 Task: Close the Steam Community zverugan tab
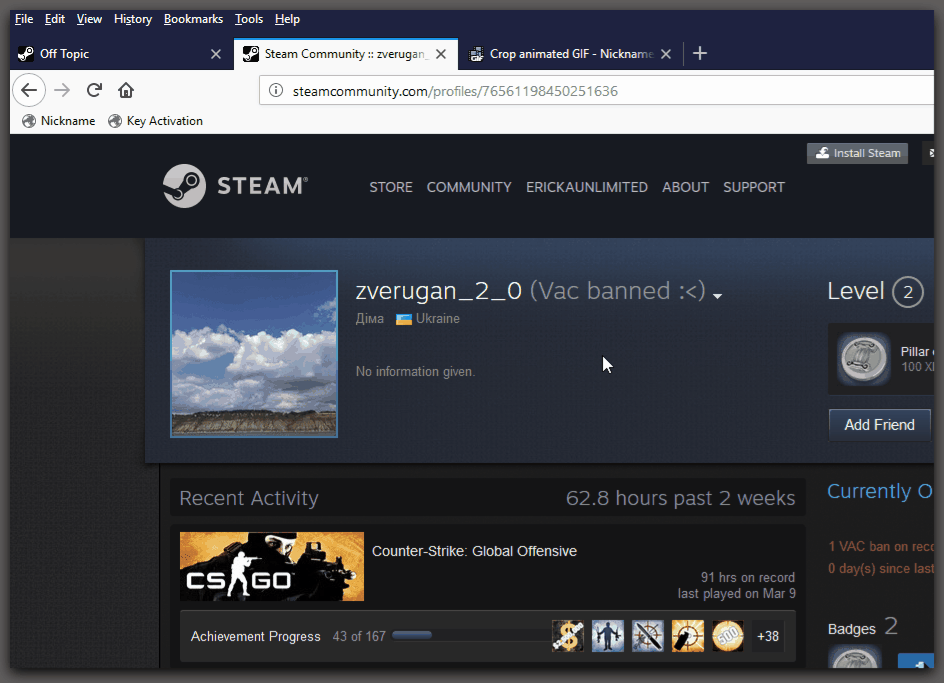tap(441, 54)
